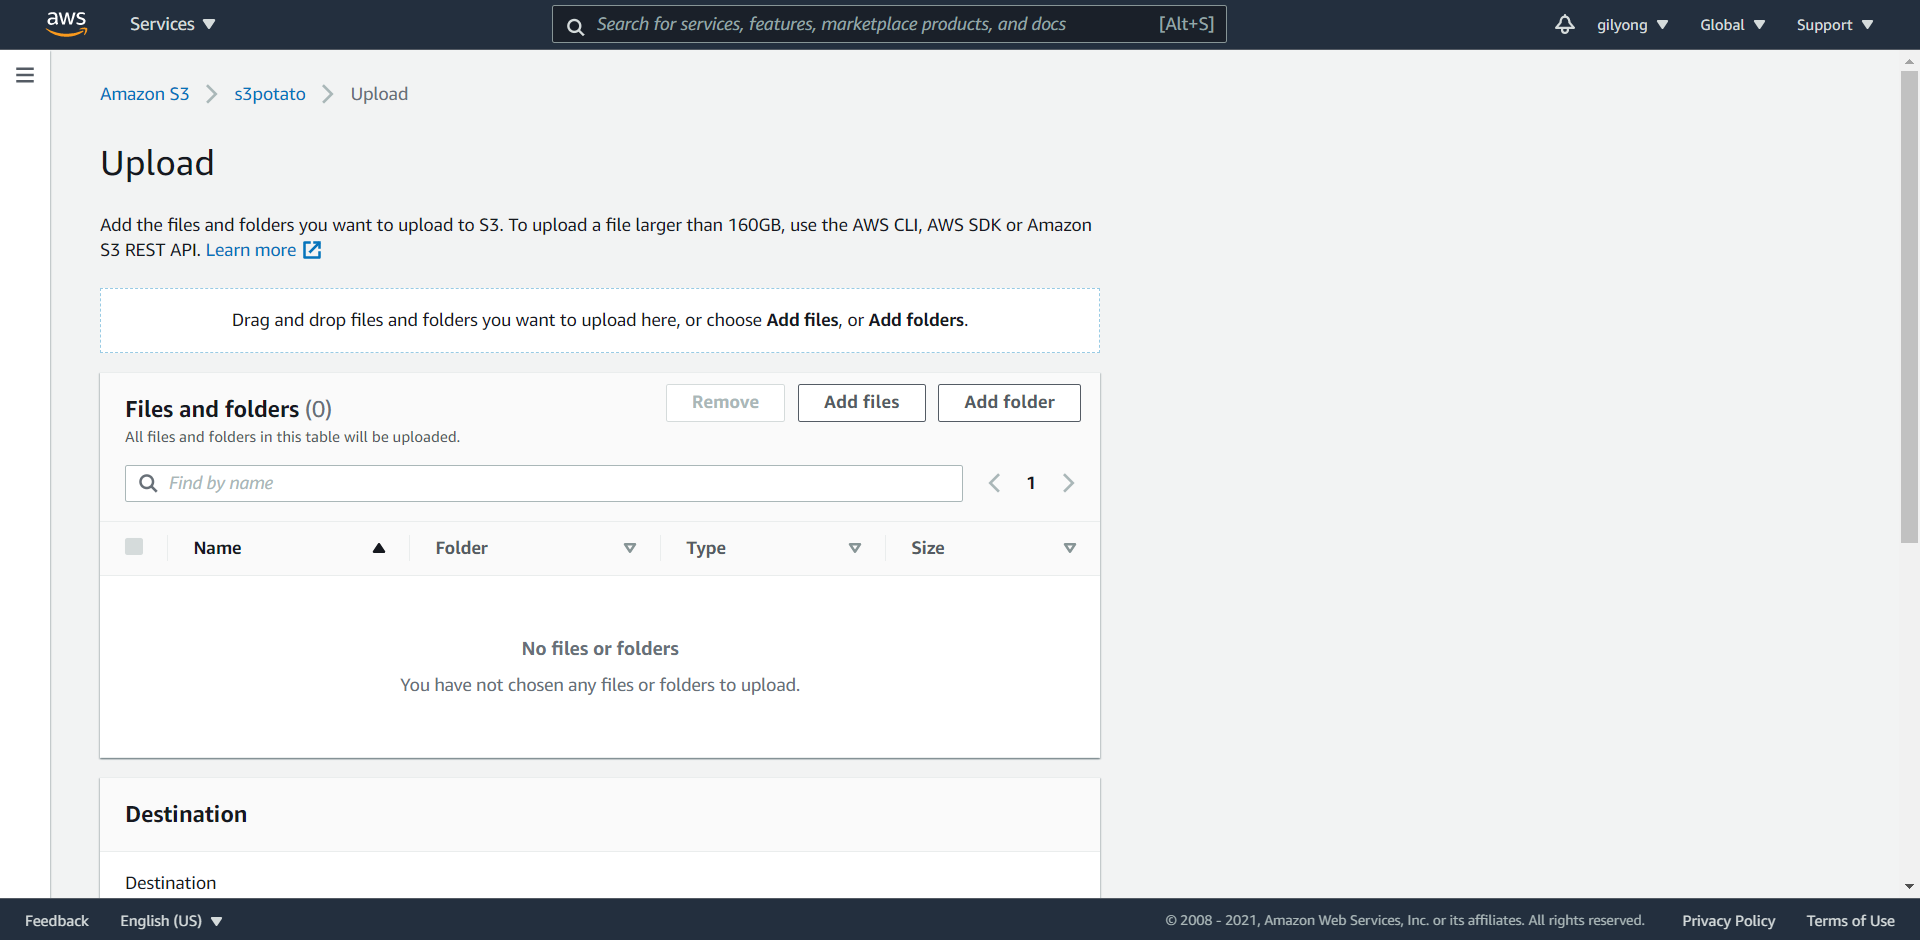Image resolution: width=1920 pixels, height=940 pixels.
Task: Click the 'No files or folders' message
Action: 600,649
